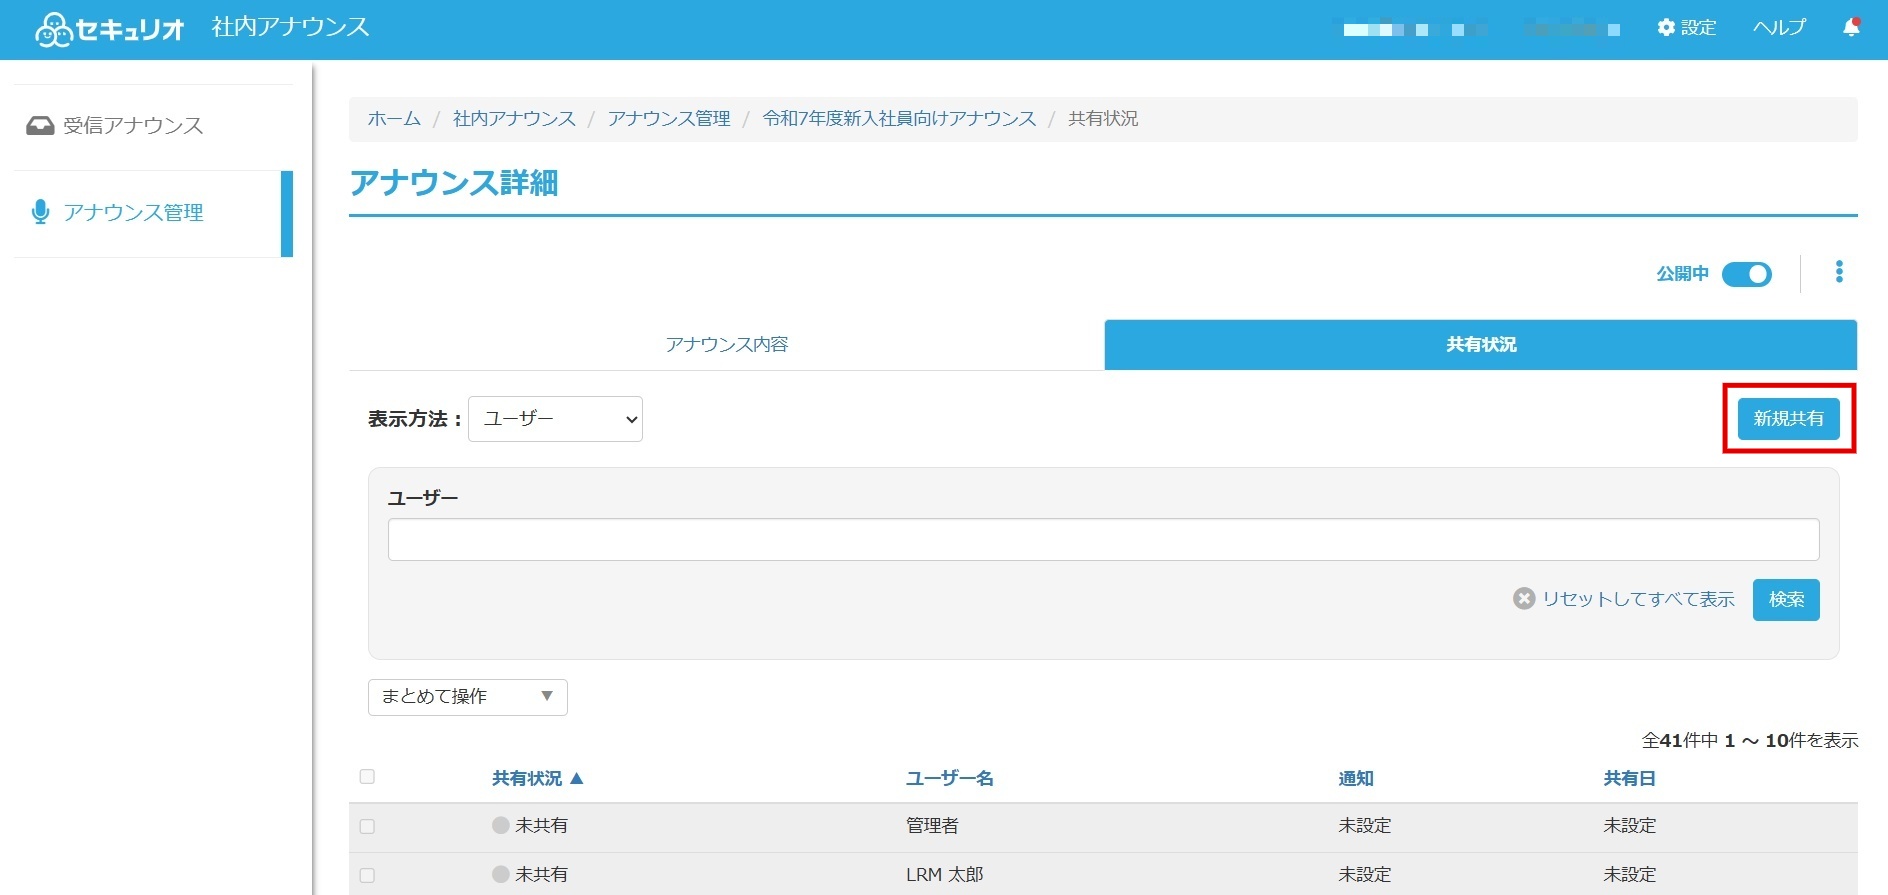Sort by 共有日 column header

click(x=1630, y=778)
